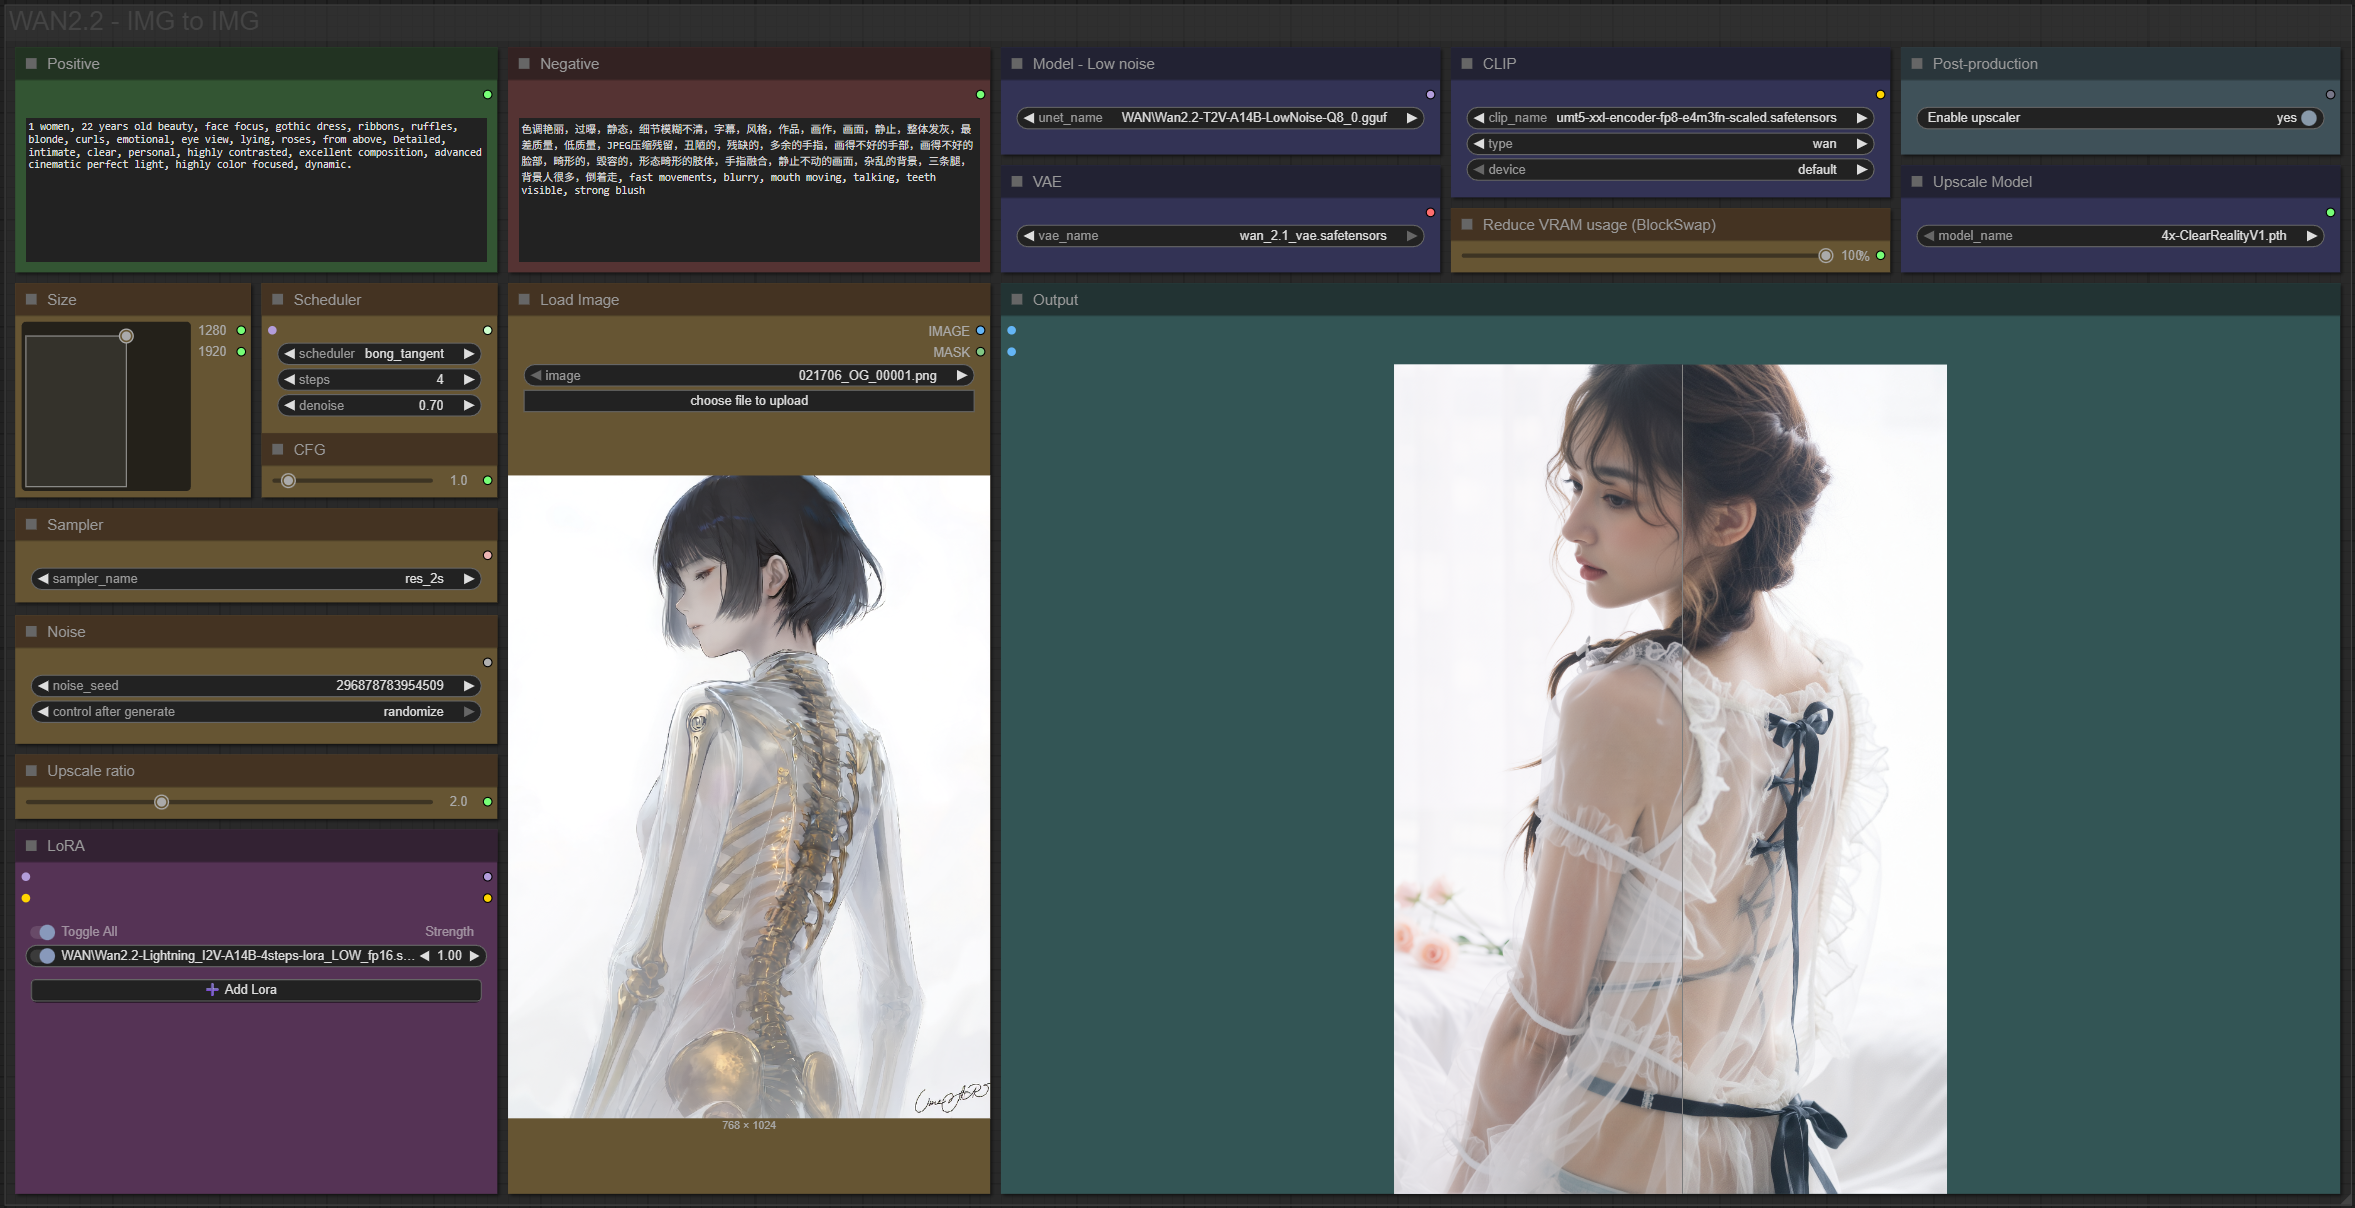Click left arrow on unet_name selector
The image size is (2355, 1208).
click(x=1028, y=118)
